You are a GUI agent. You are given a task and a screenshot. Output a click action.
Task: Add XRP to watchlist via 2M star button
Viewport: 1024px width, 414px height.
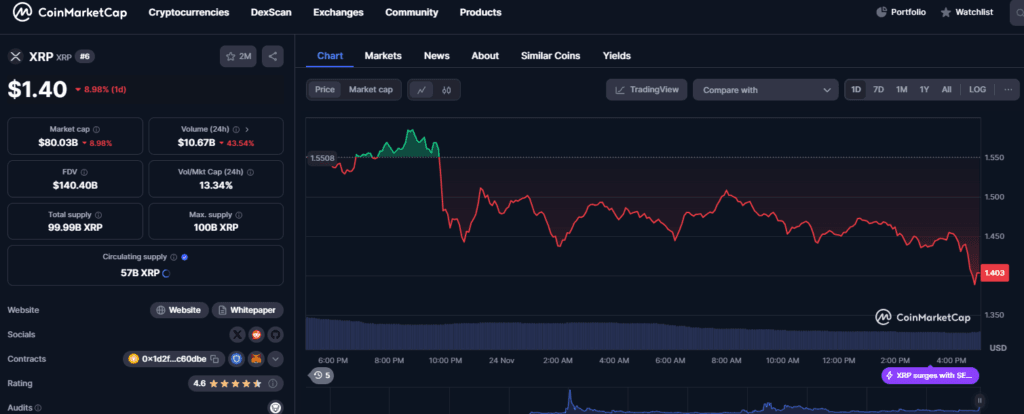click(238, 57)
